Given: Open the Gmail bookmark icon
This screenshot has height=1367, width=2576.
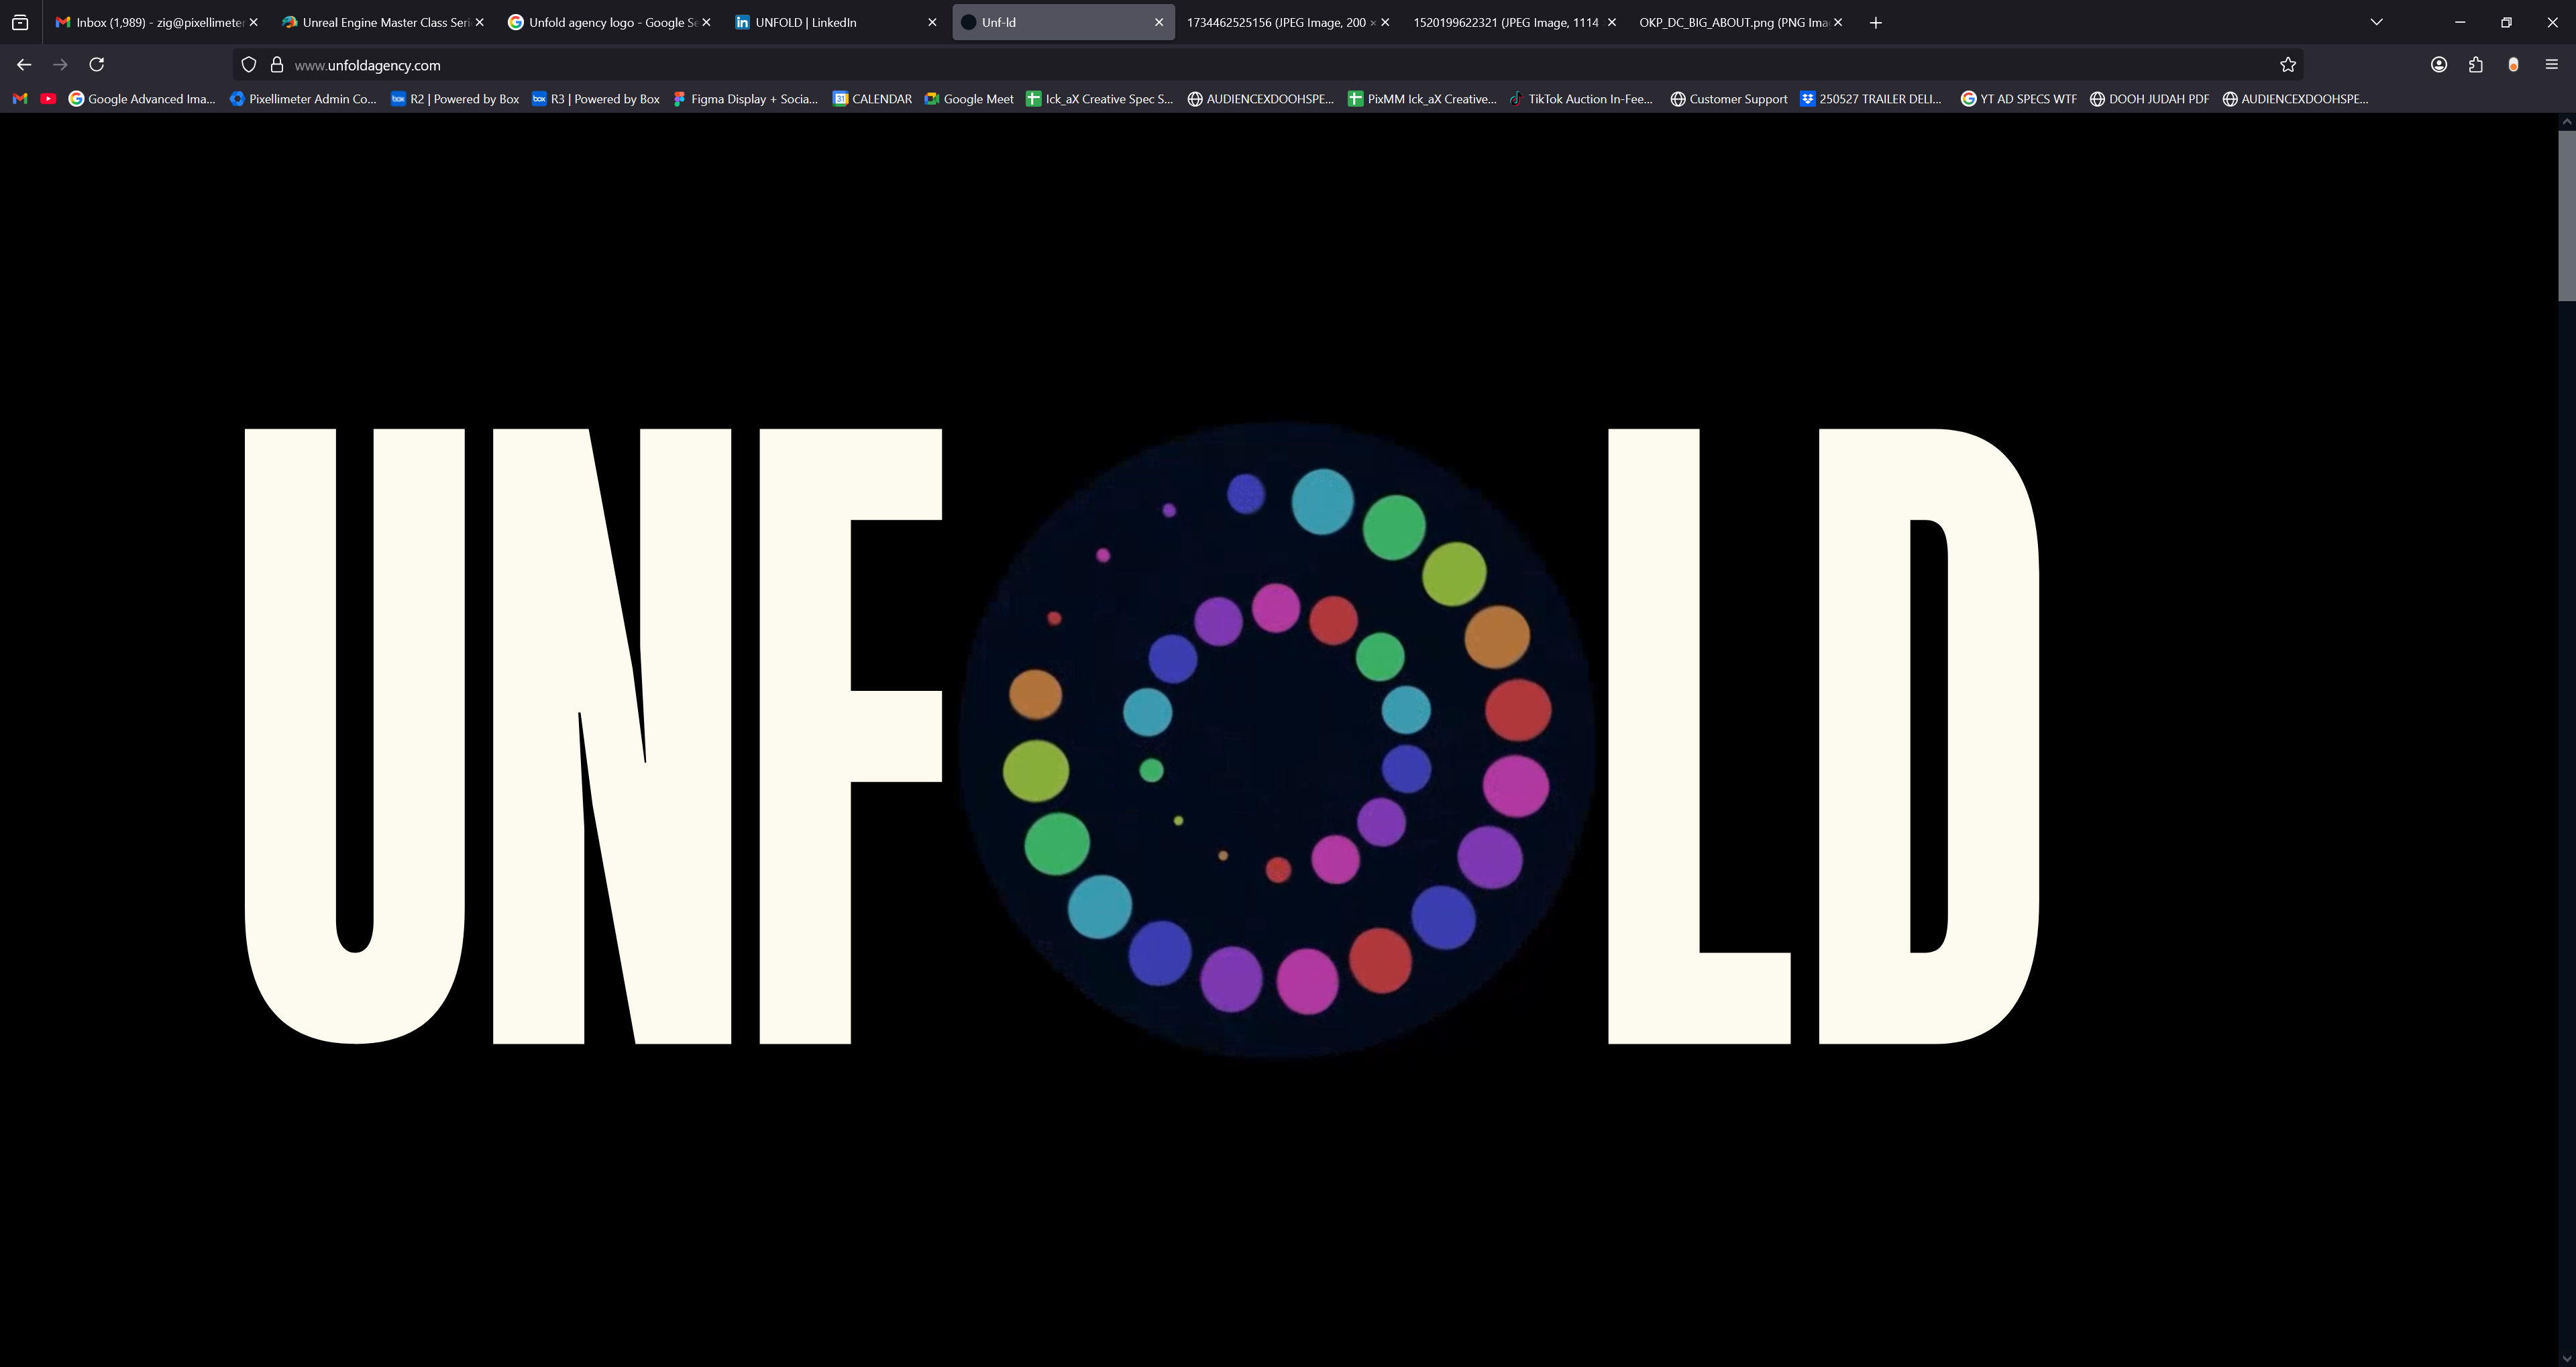Looking at the screenshot, I should coord(19,99).
